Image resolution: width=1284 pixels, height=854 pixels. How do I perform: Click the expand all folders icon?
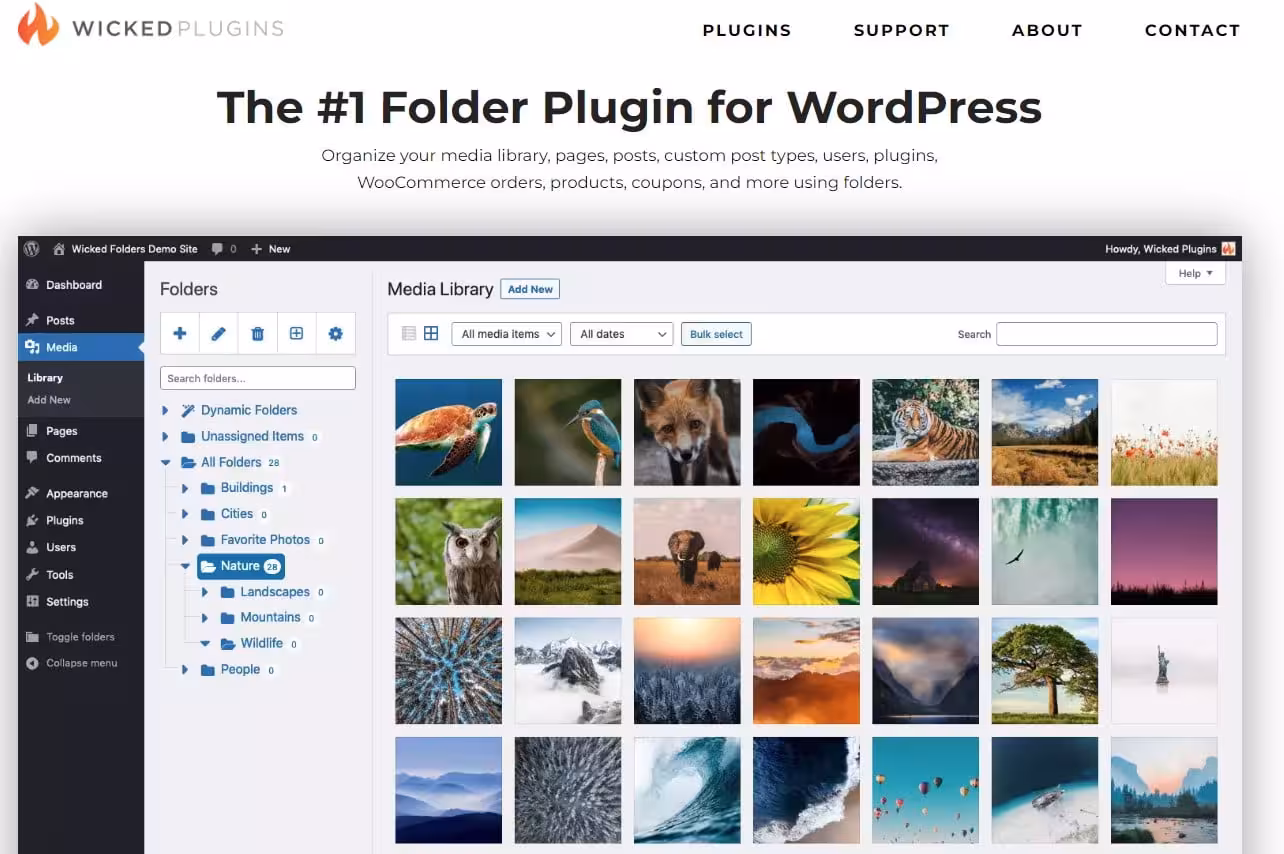coord(296,334)
